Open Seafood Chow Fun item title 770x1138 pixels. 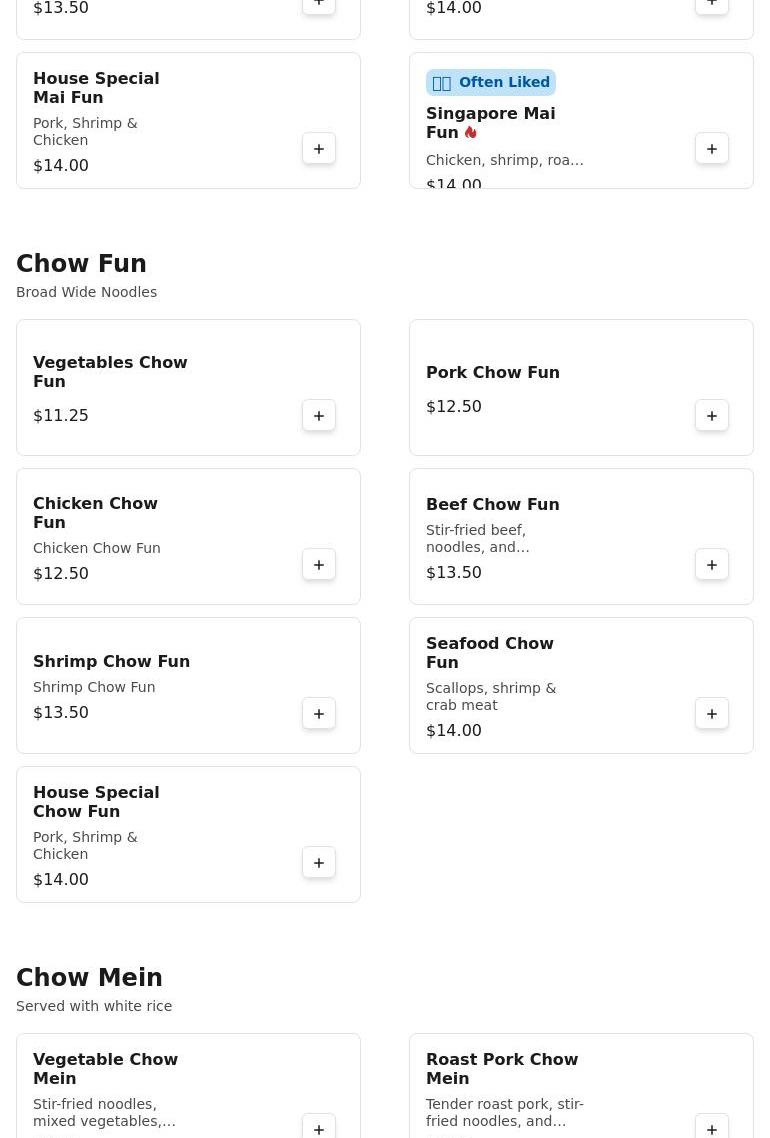tap(489, 653)
